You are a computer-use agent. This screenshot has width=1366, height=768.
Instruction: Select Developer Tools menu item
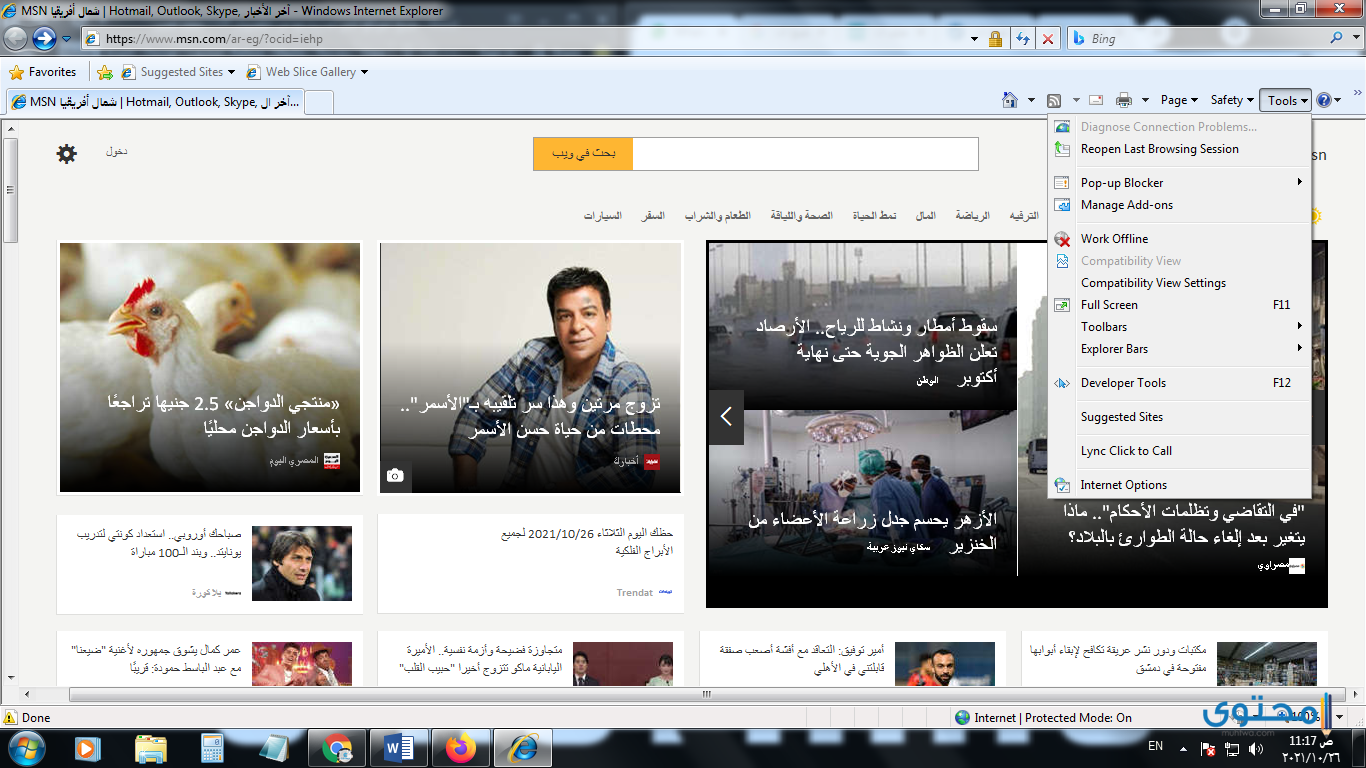point(1180,383)
